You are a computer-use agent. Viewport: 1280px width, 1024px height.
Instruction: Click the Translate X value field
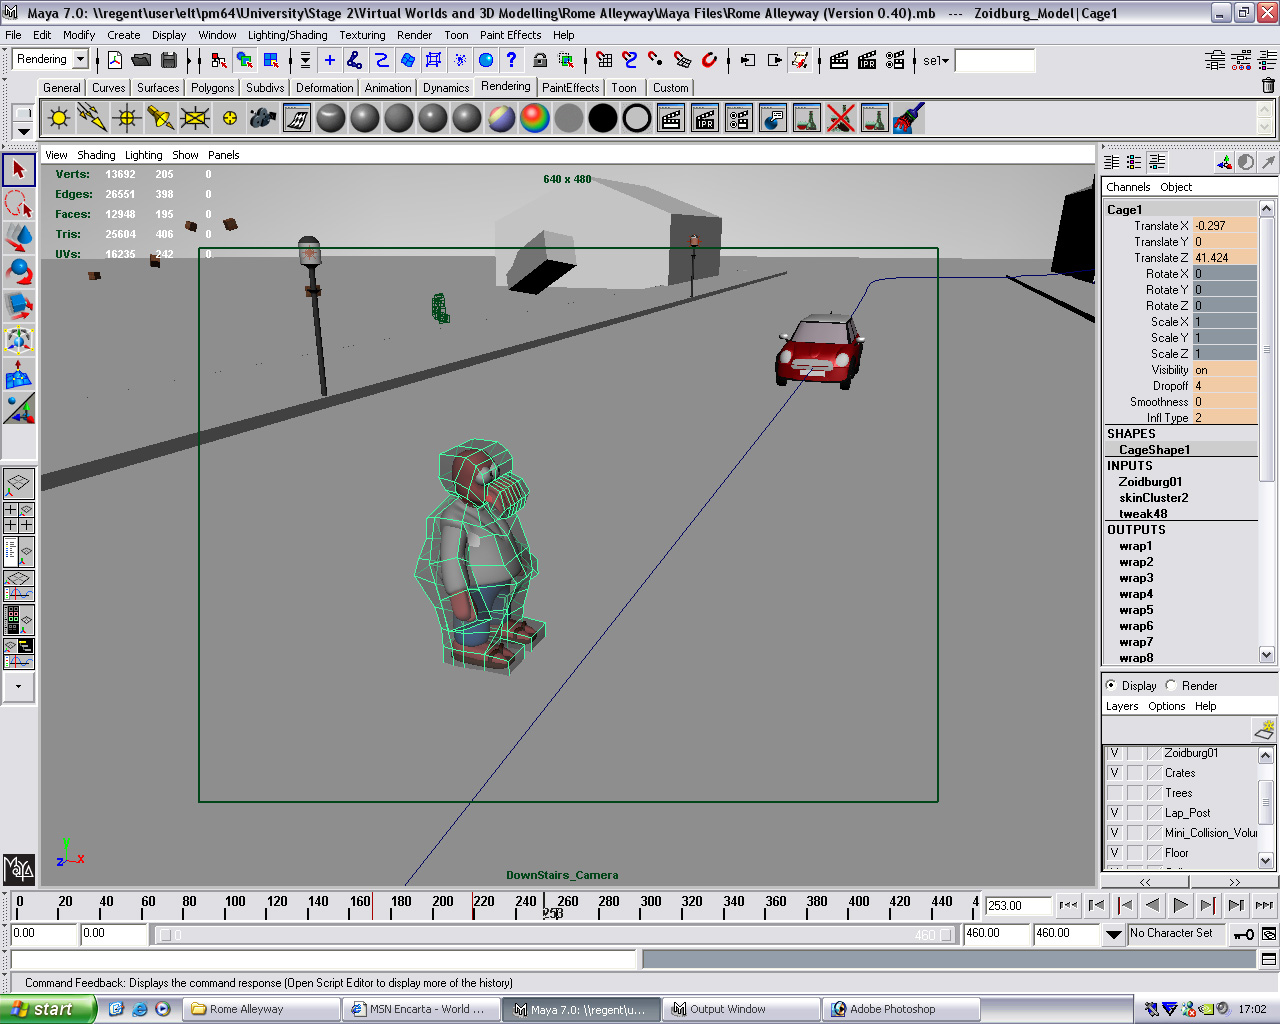coord(1225,226)
